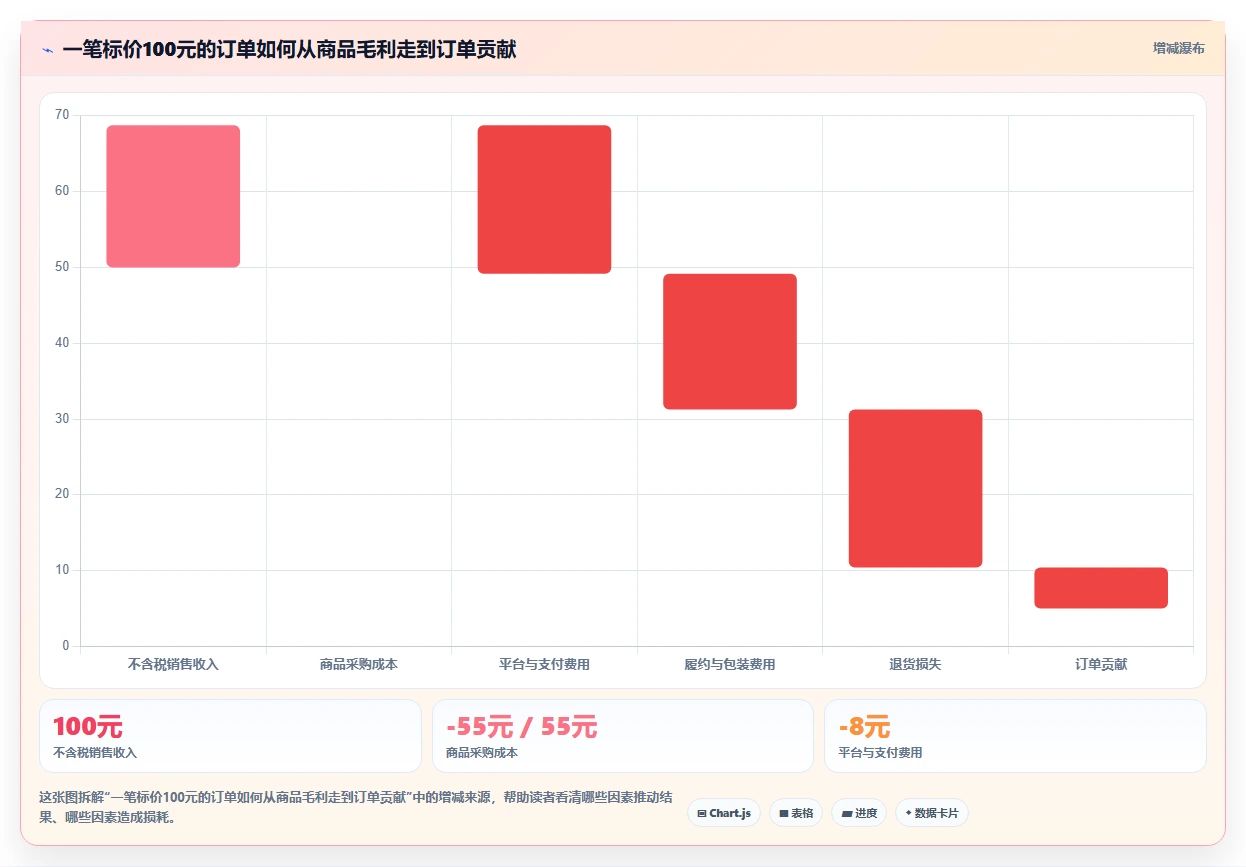Click the small red 订单贡献 bar

click(1101, 588)
